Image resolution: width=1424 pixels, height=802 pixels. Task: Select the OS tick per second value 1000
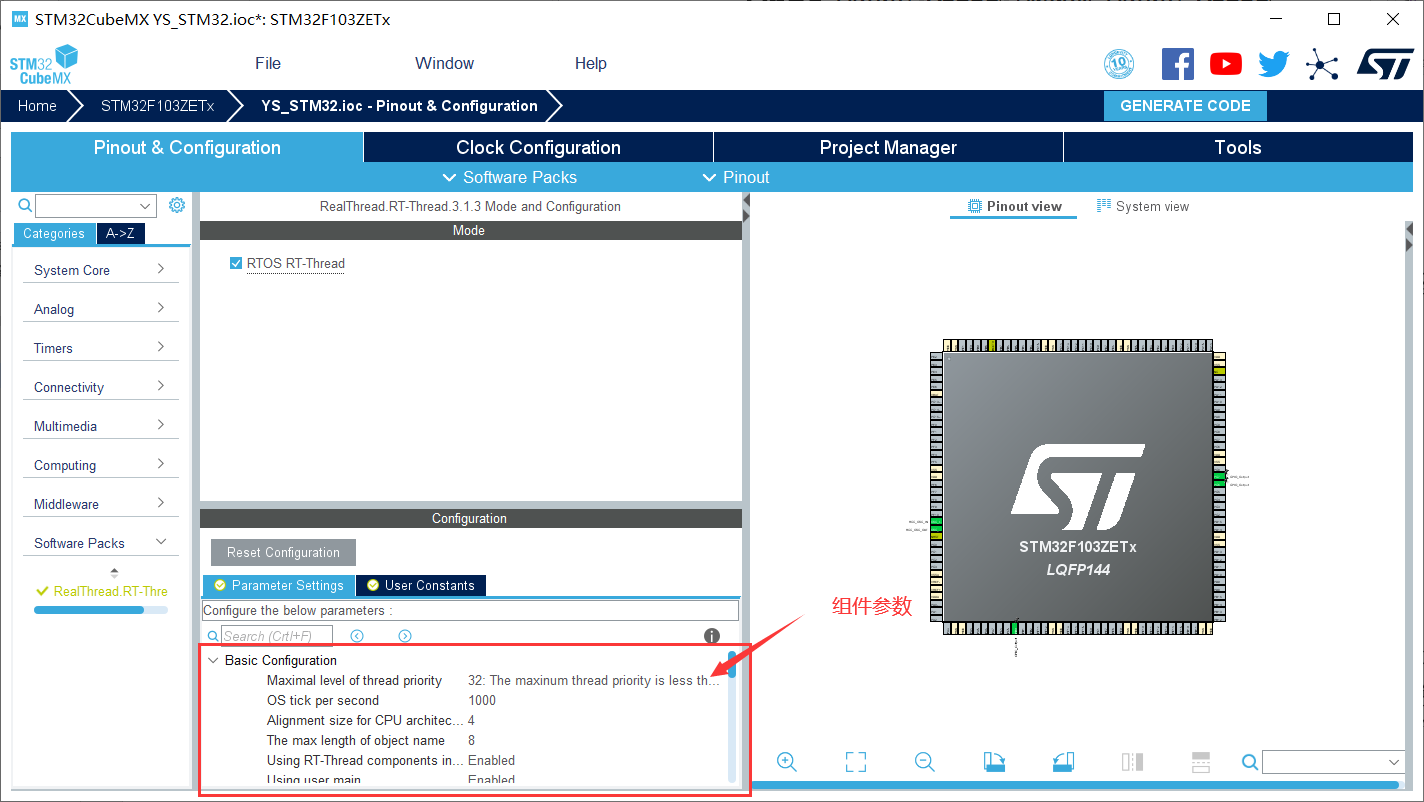click(482, 700)
